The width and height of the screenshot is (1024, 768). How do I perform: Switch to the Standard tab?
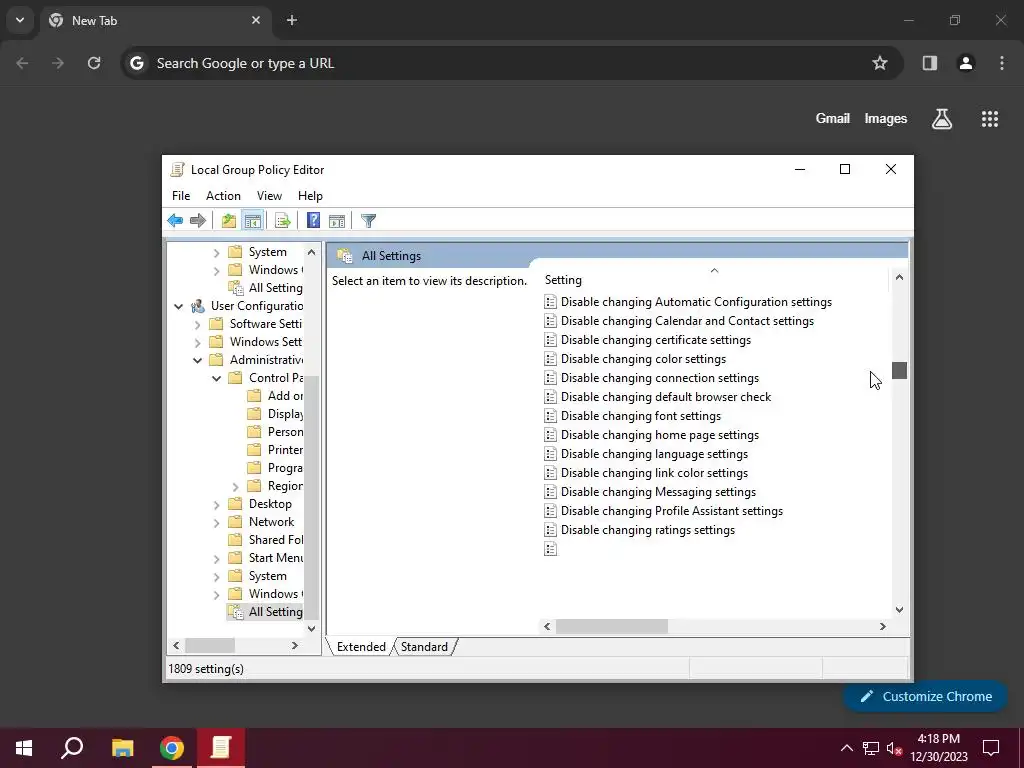[x=424, y=647]
